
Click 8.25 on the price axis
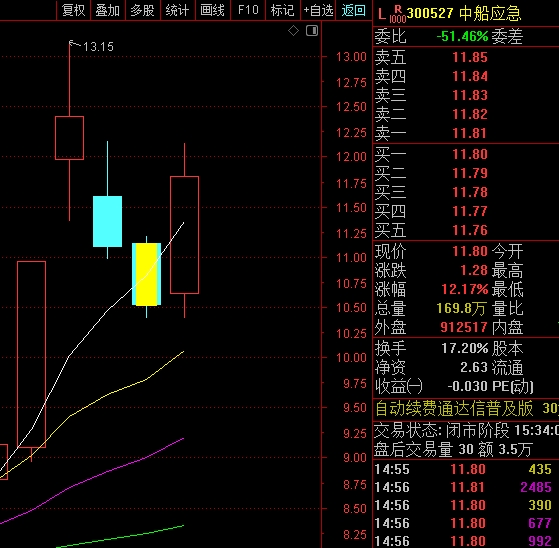[355, 534]
